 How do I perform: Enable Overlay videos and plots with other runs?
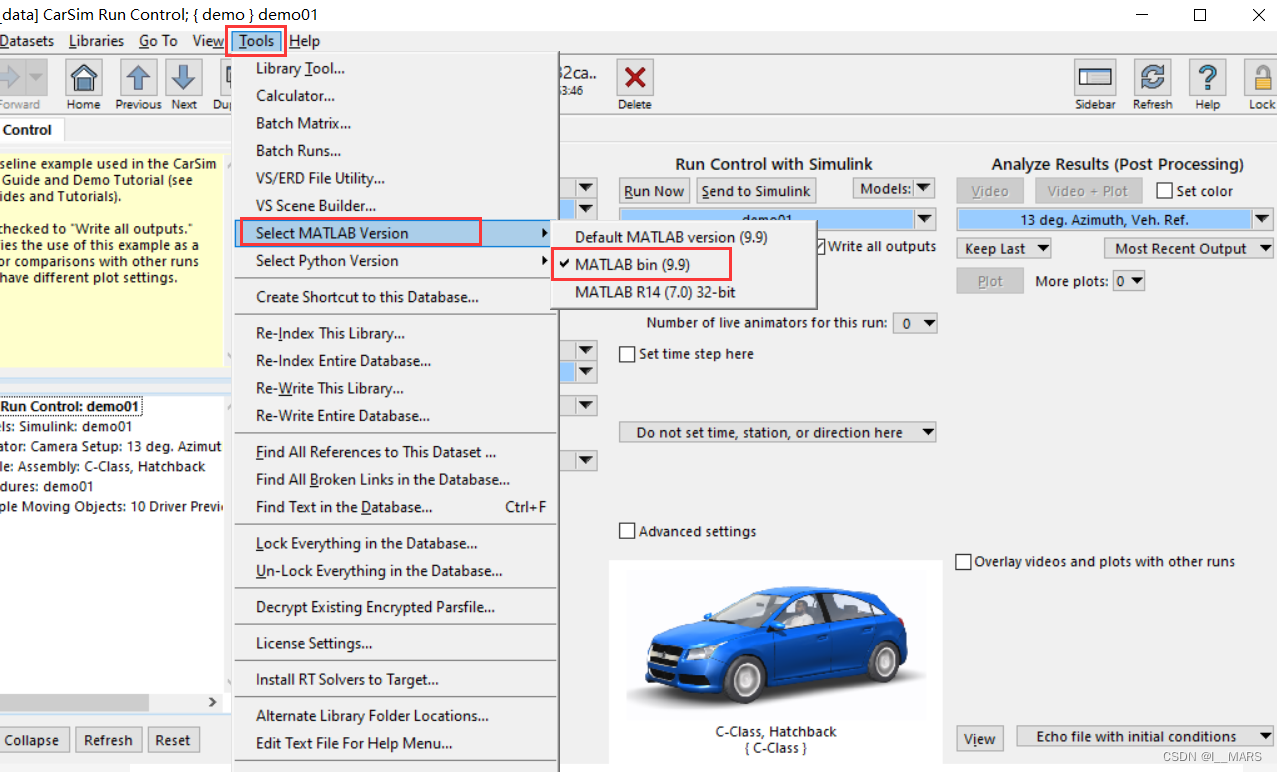click(963, 562)
